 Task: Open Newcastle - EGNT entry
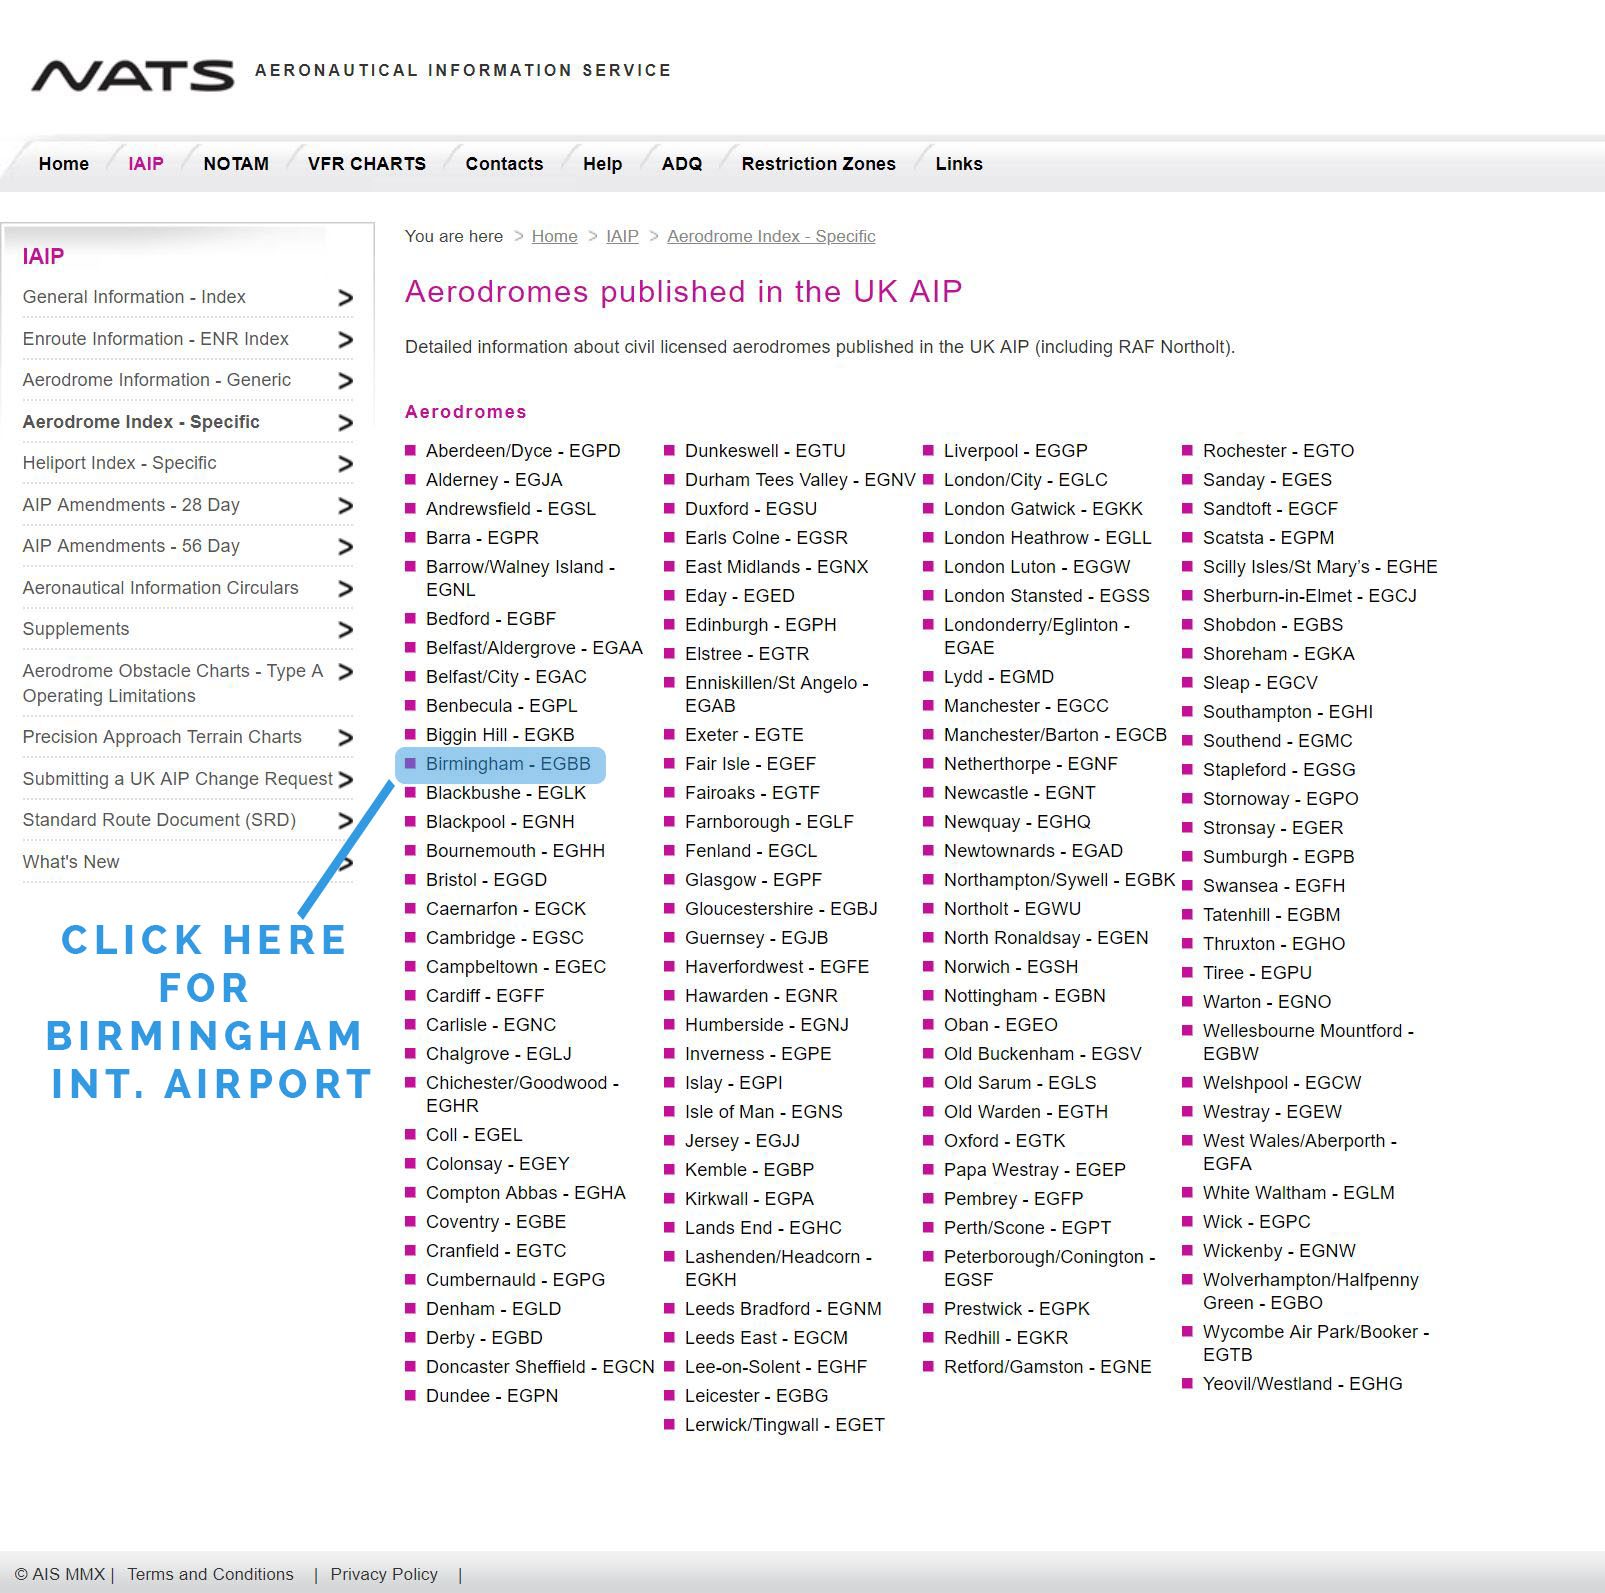coord(1020,793)
